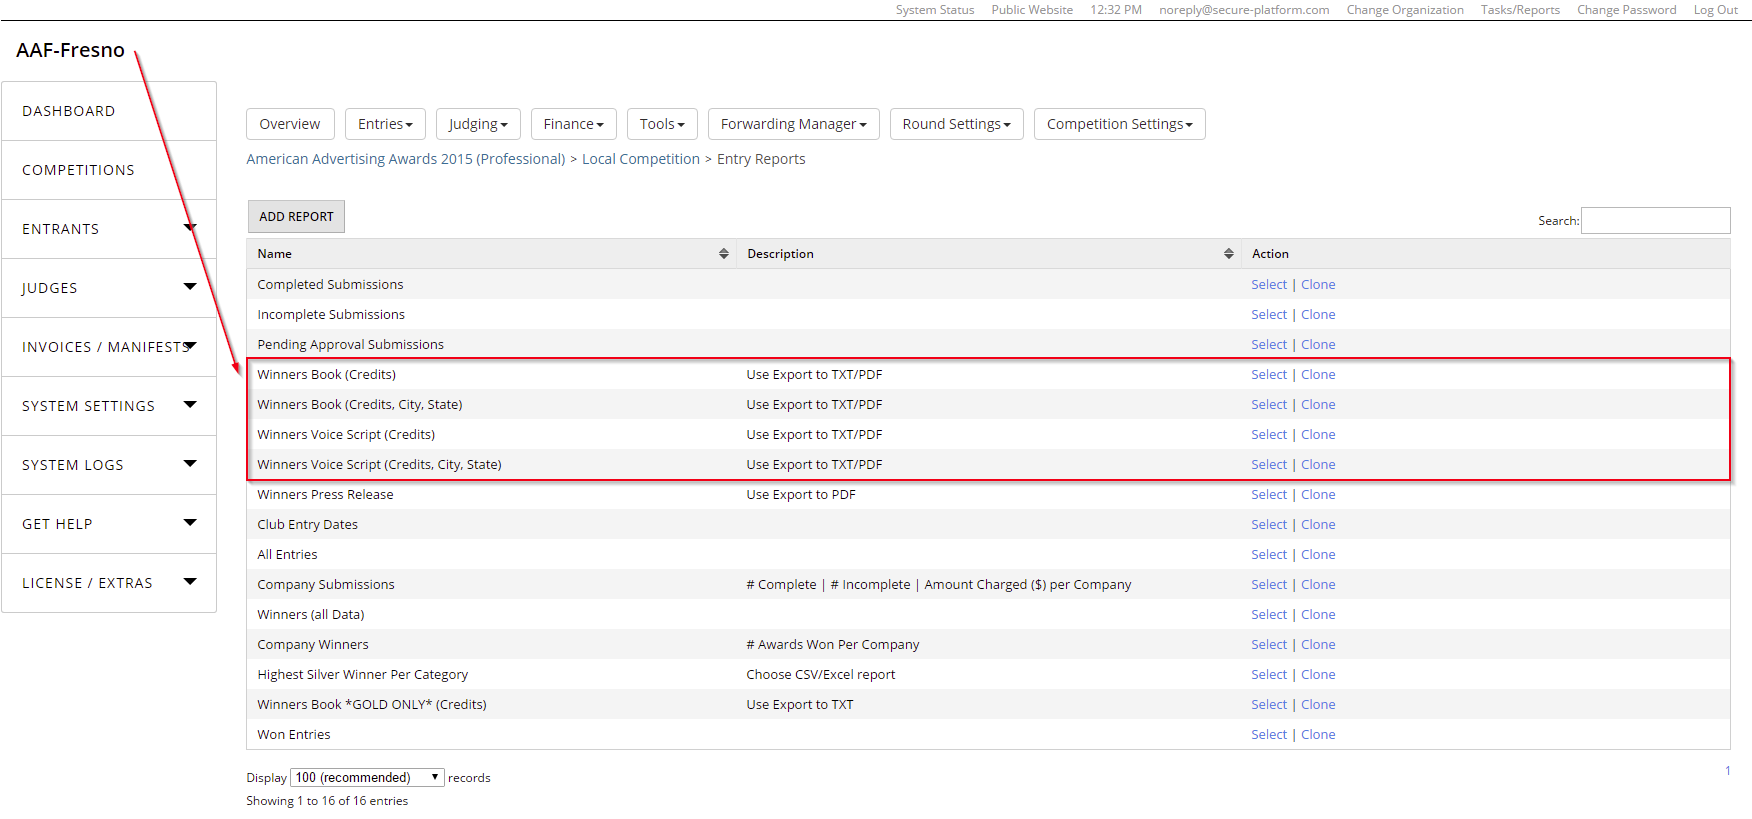Viewport: 1752px width, 819px height.
Task: Click '# Awards Won Per Company' description
Action: [x=833, y=645]
